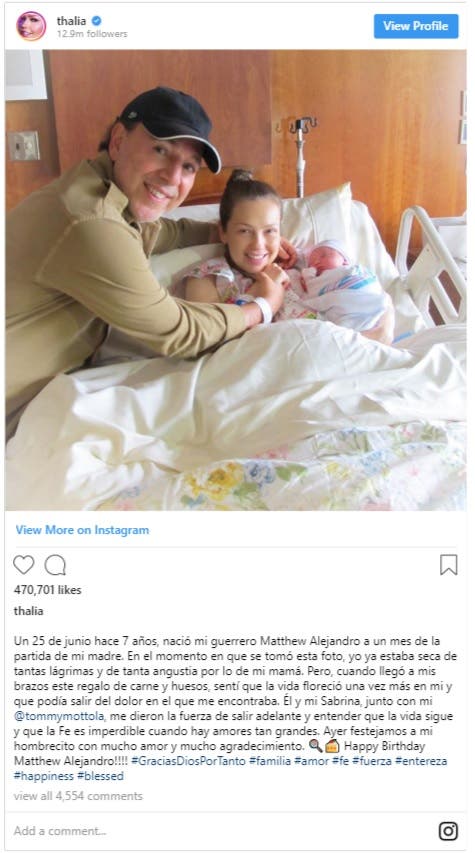Open the #fuerza hashtag
The image size is (475, 853).
[x=372, y=761]
